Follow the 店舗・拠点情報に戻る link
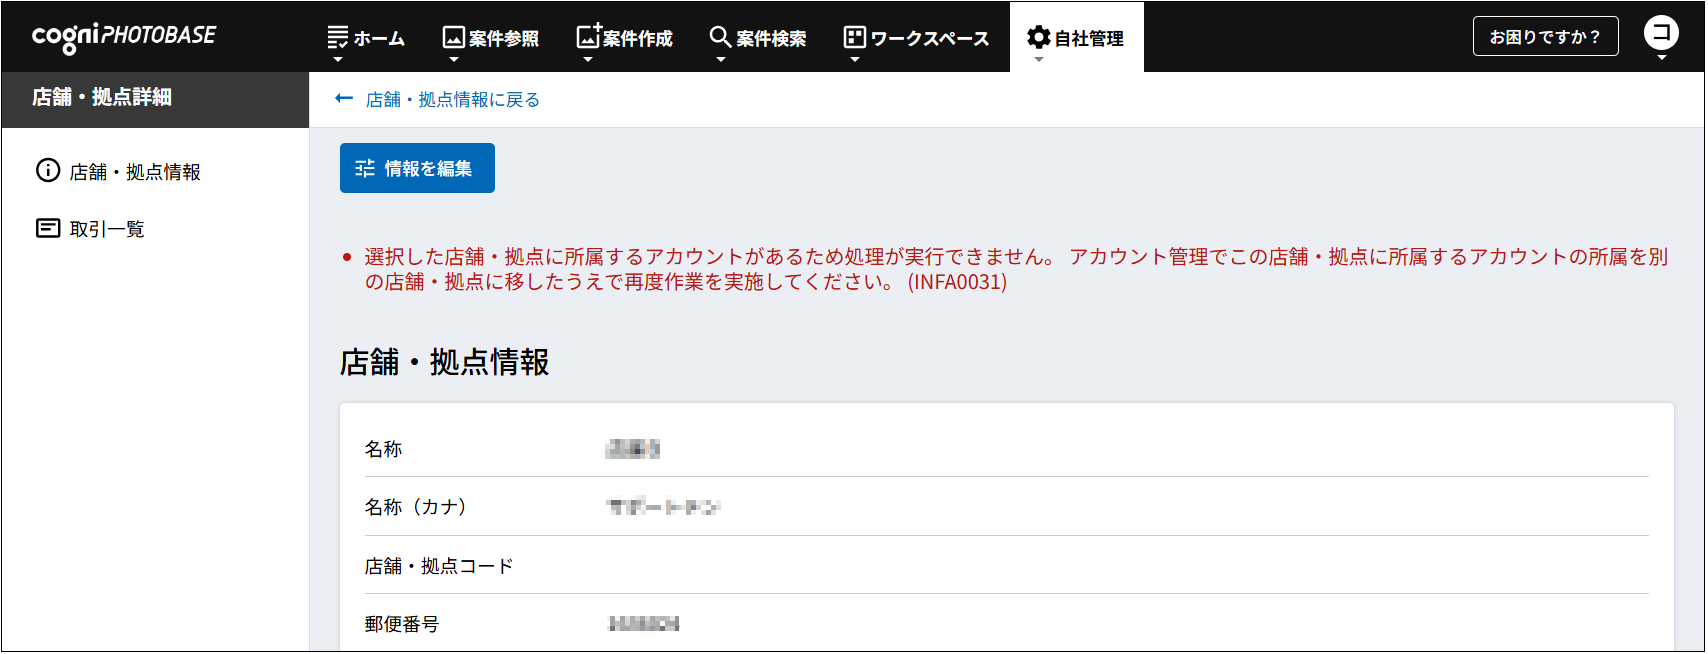 click(452, 100)
